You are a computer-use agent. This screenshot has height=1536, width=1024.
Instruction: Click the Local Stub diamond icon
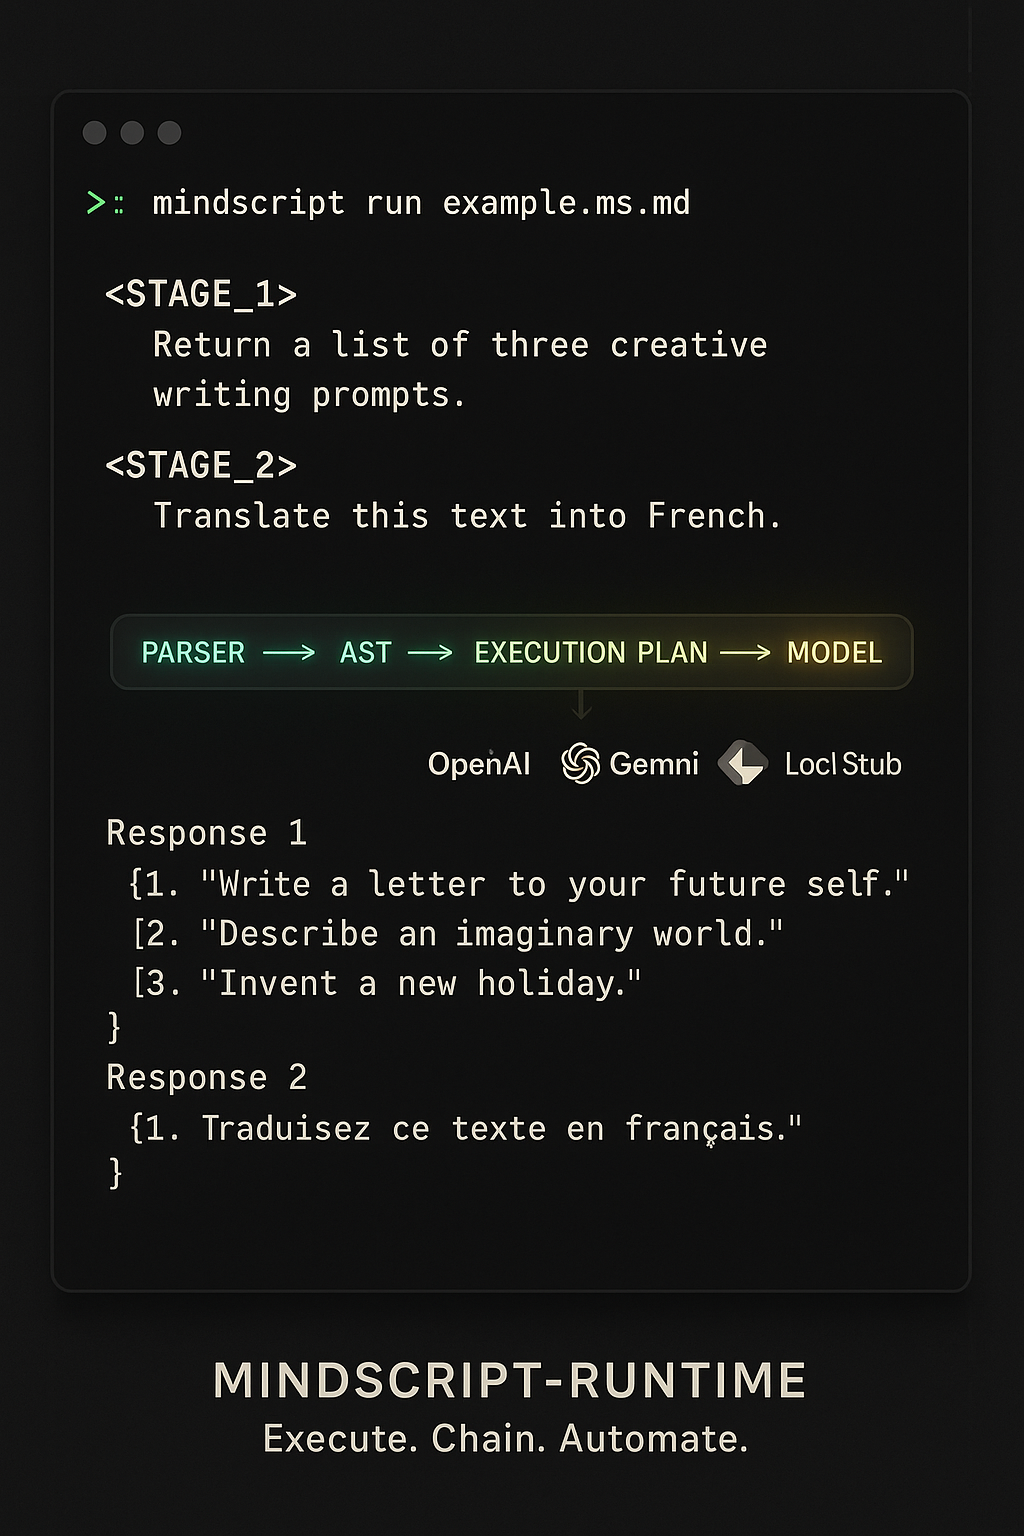pos(743,763)
